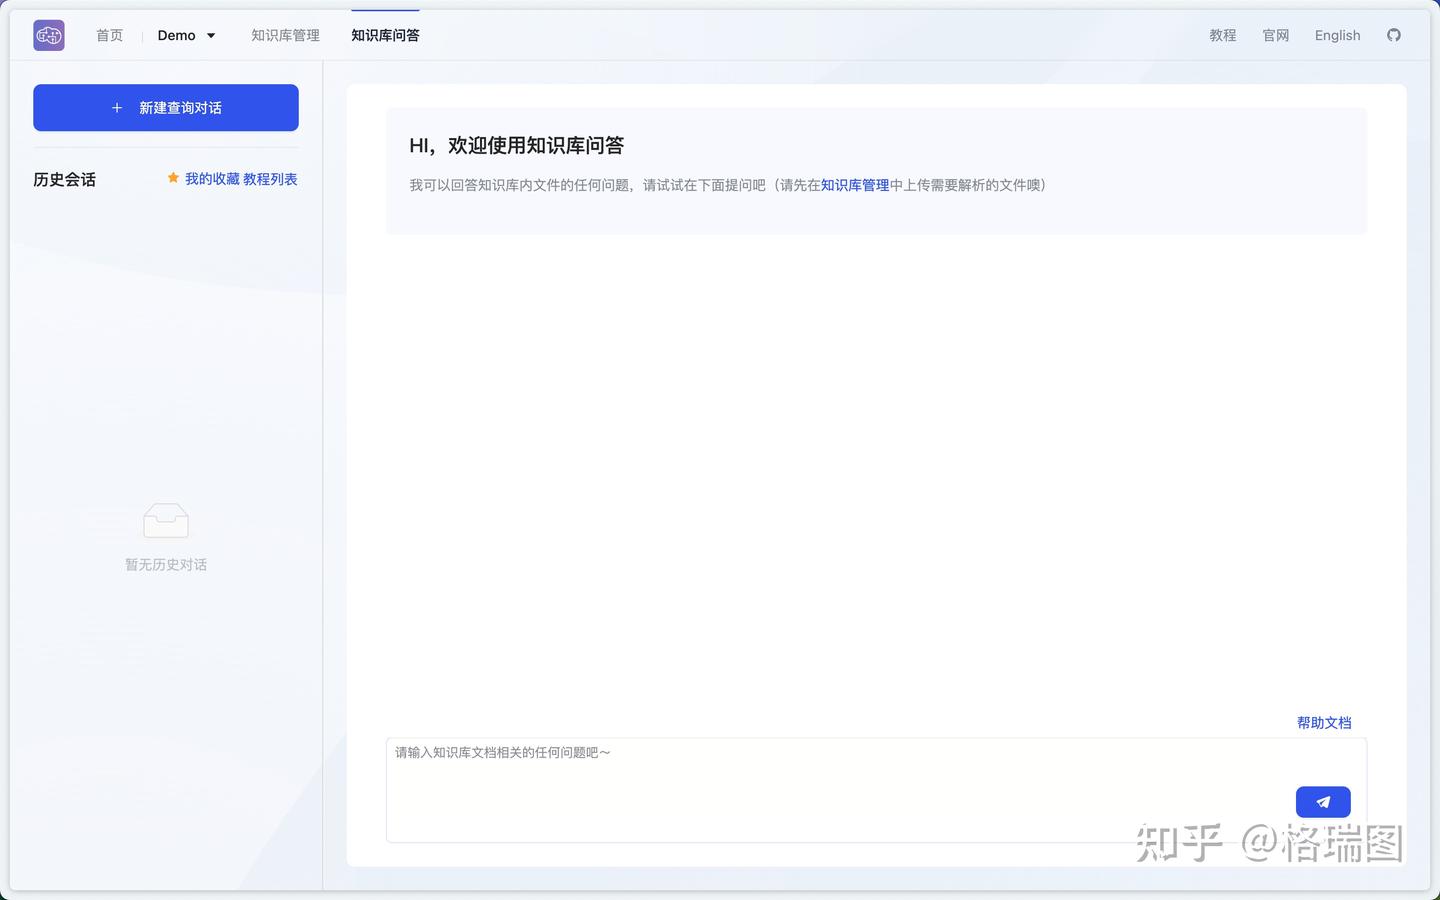Open the 教程列表 tutorial list
1440x900 pixels.
270,179
